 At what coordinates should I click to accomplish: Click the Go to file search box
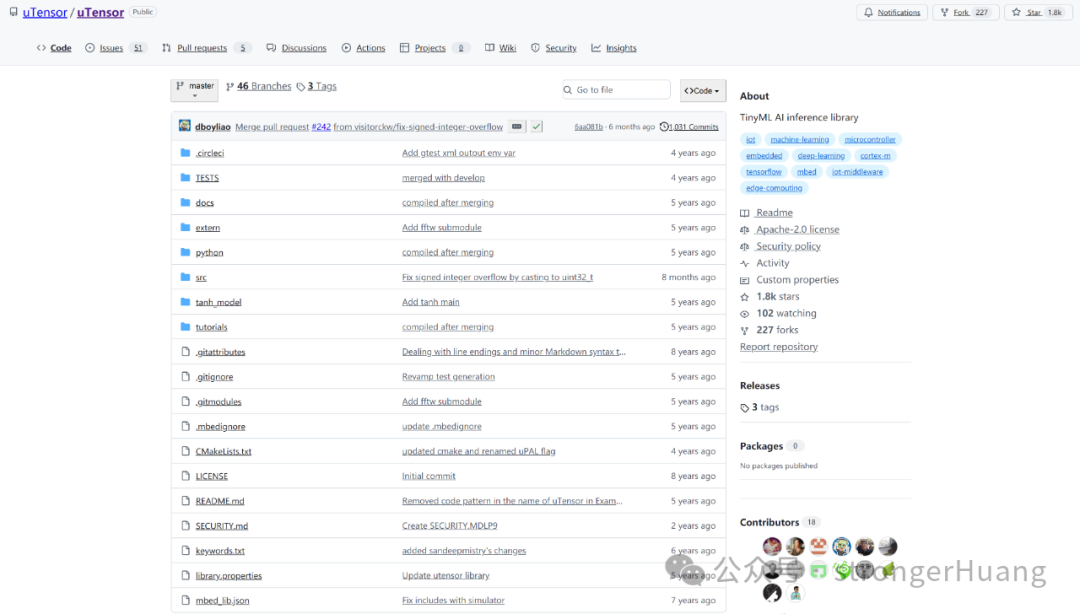point(615,89)
